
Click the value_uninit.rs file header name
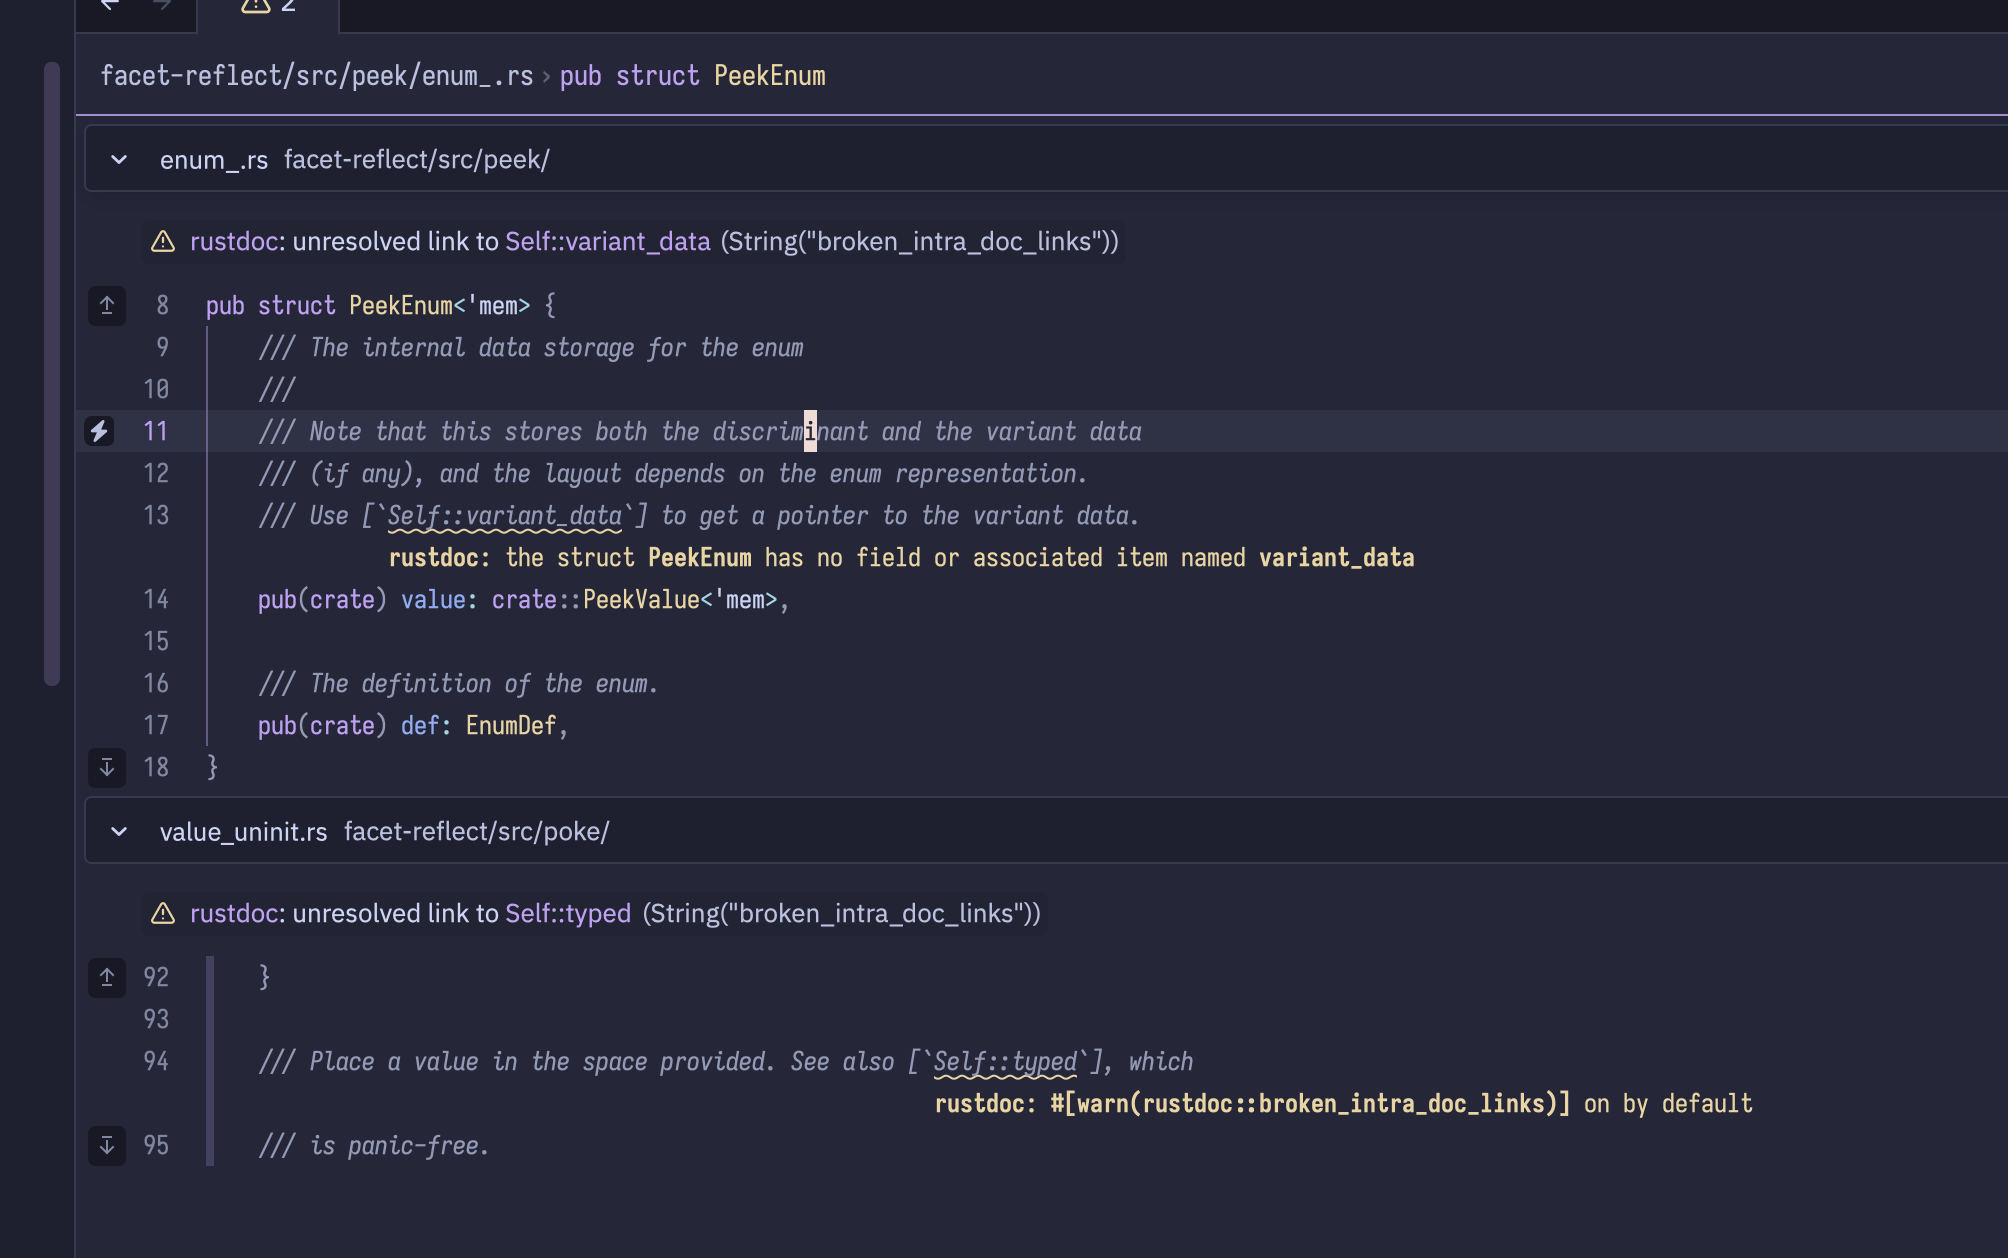pyautogui.click(x=243, y=832)
